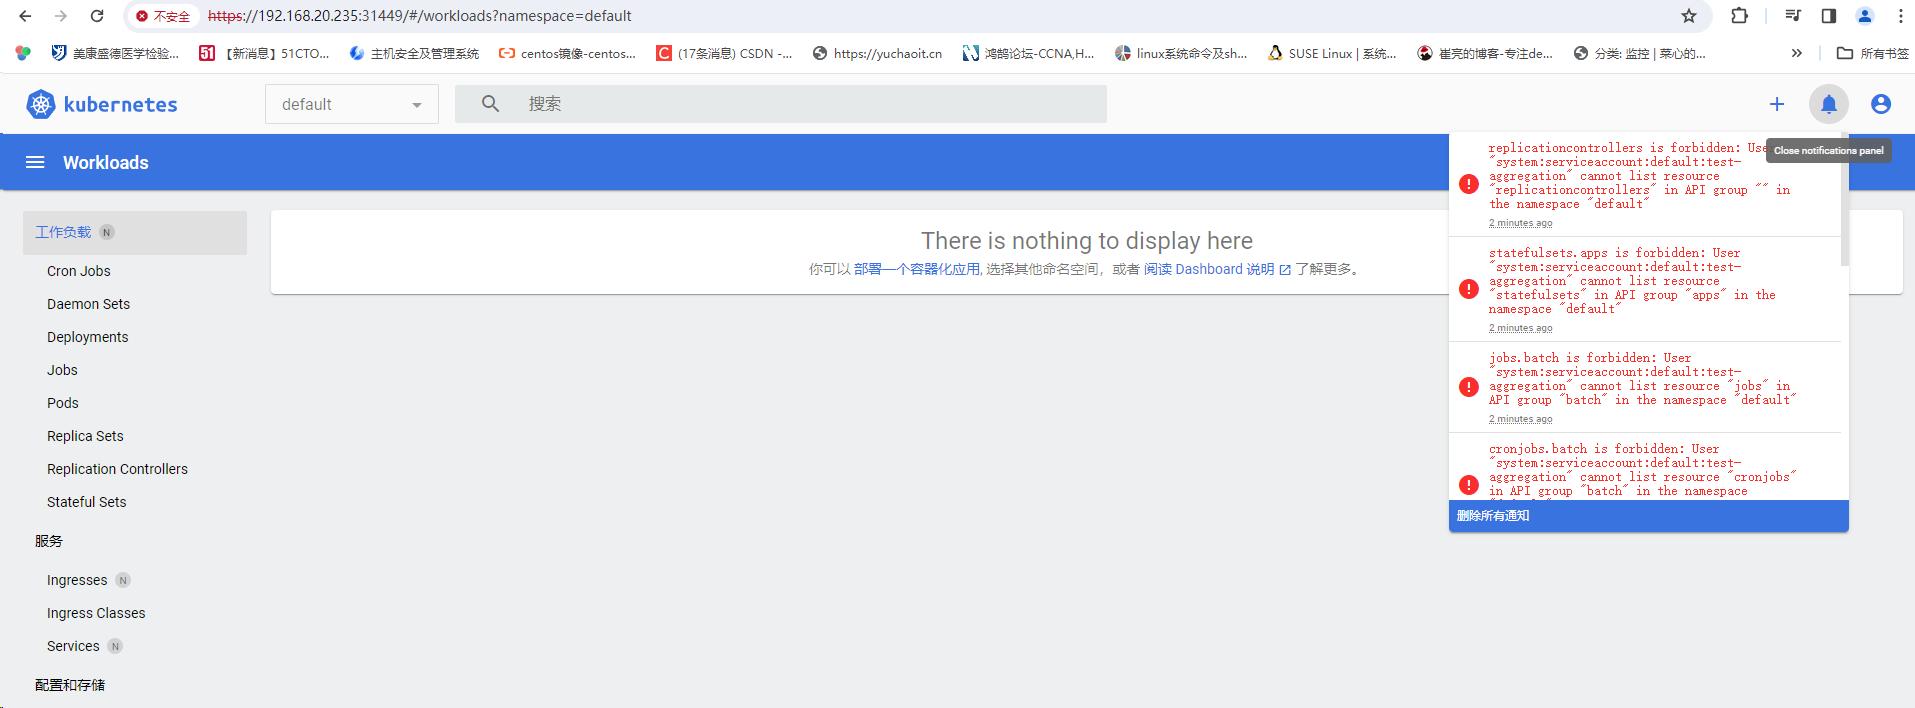Open the centos镜像 bookmark
The height and width of the screenshot is (708, 1915).
coord(567,53)
